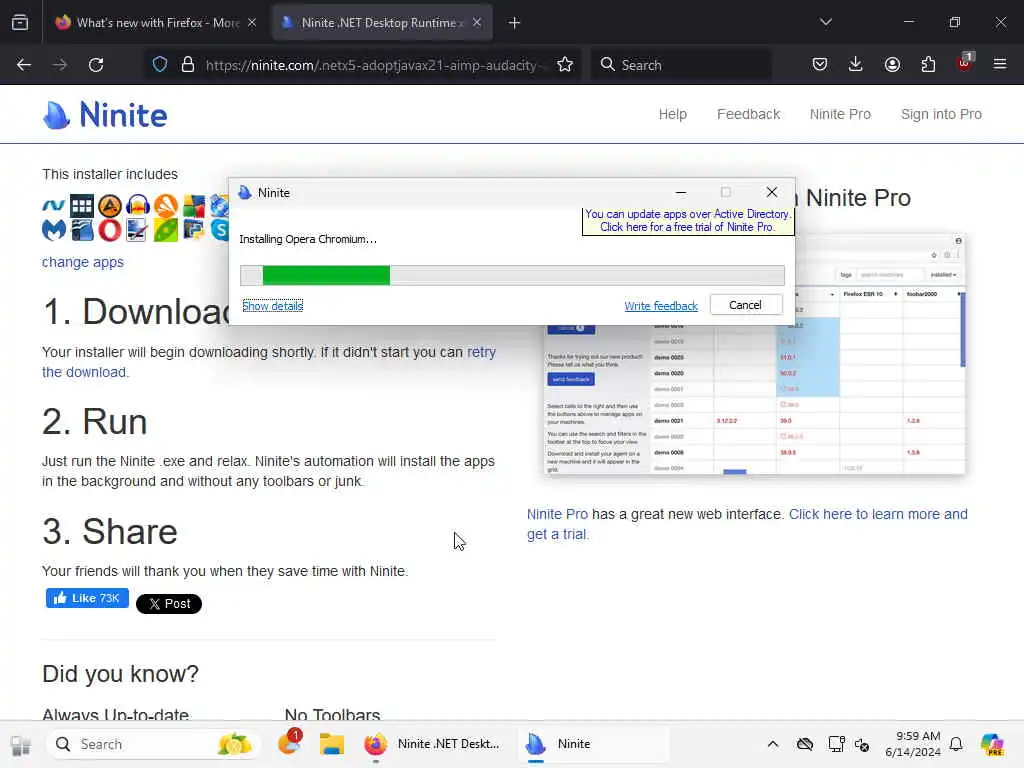1024x768 pixels.
Task: Open Firefox account menu
Action: coord(892,65)
